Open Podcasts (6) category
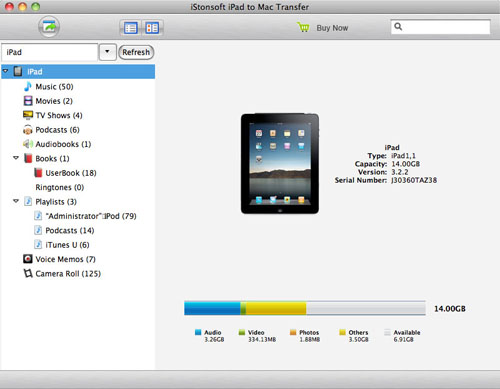The width and height of the screenshot is (500, 389). [x=57, y=130]
